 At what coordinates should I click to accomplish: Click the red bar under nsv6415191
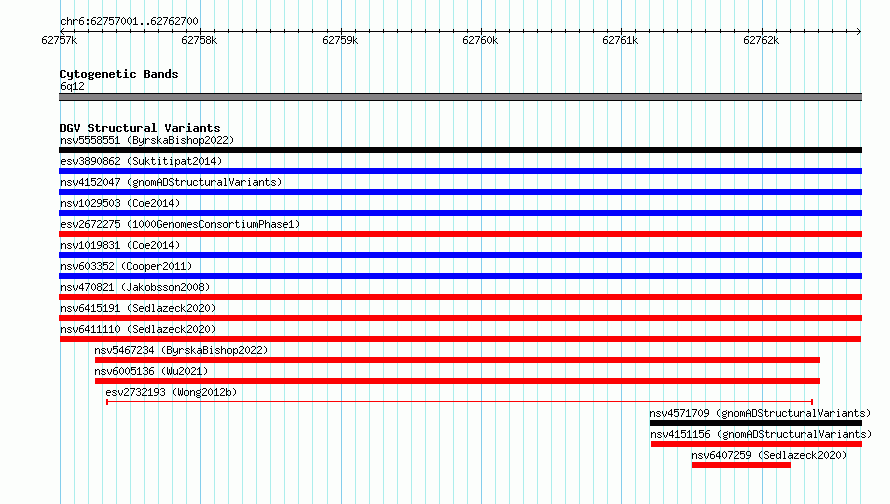pyautogui.click(x=460, y=318)
